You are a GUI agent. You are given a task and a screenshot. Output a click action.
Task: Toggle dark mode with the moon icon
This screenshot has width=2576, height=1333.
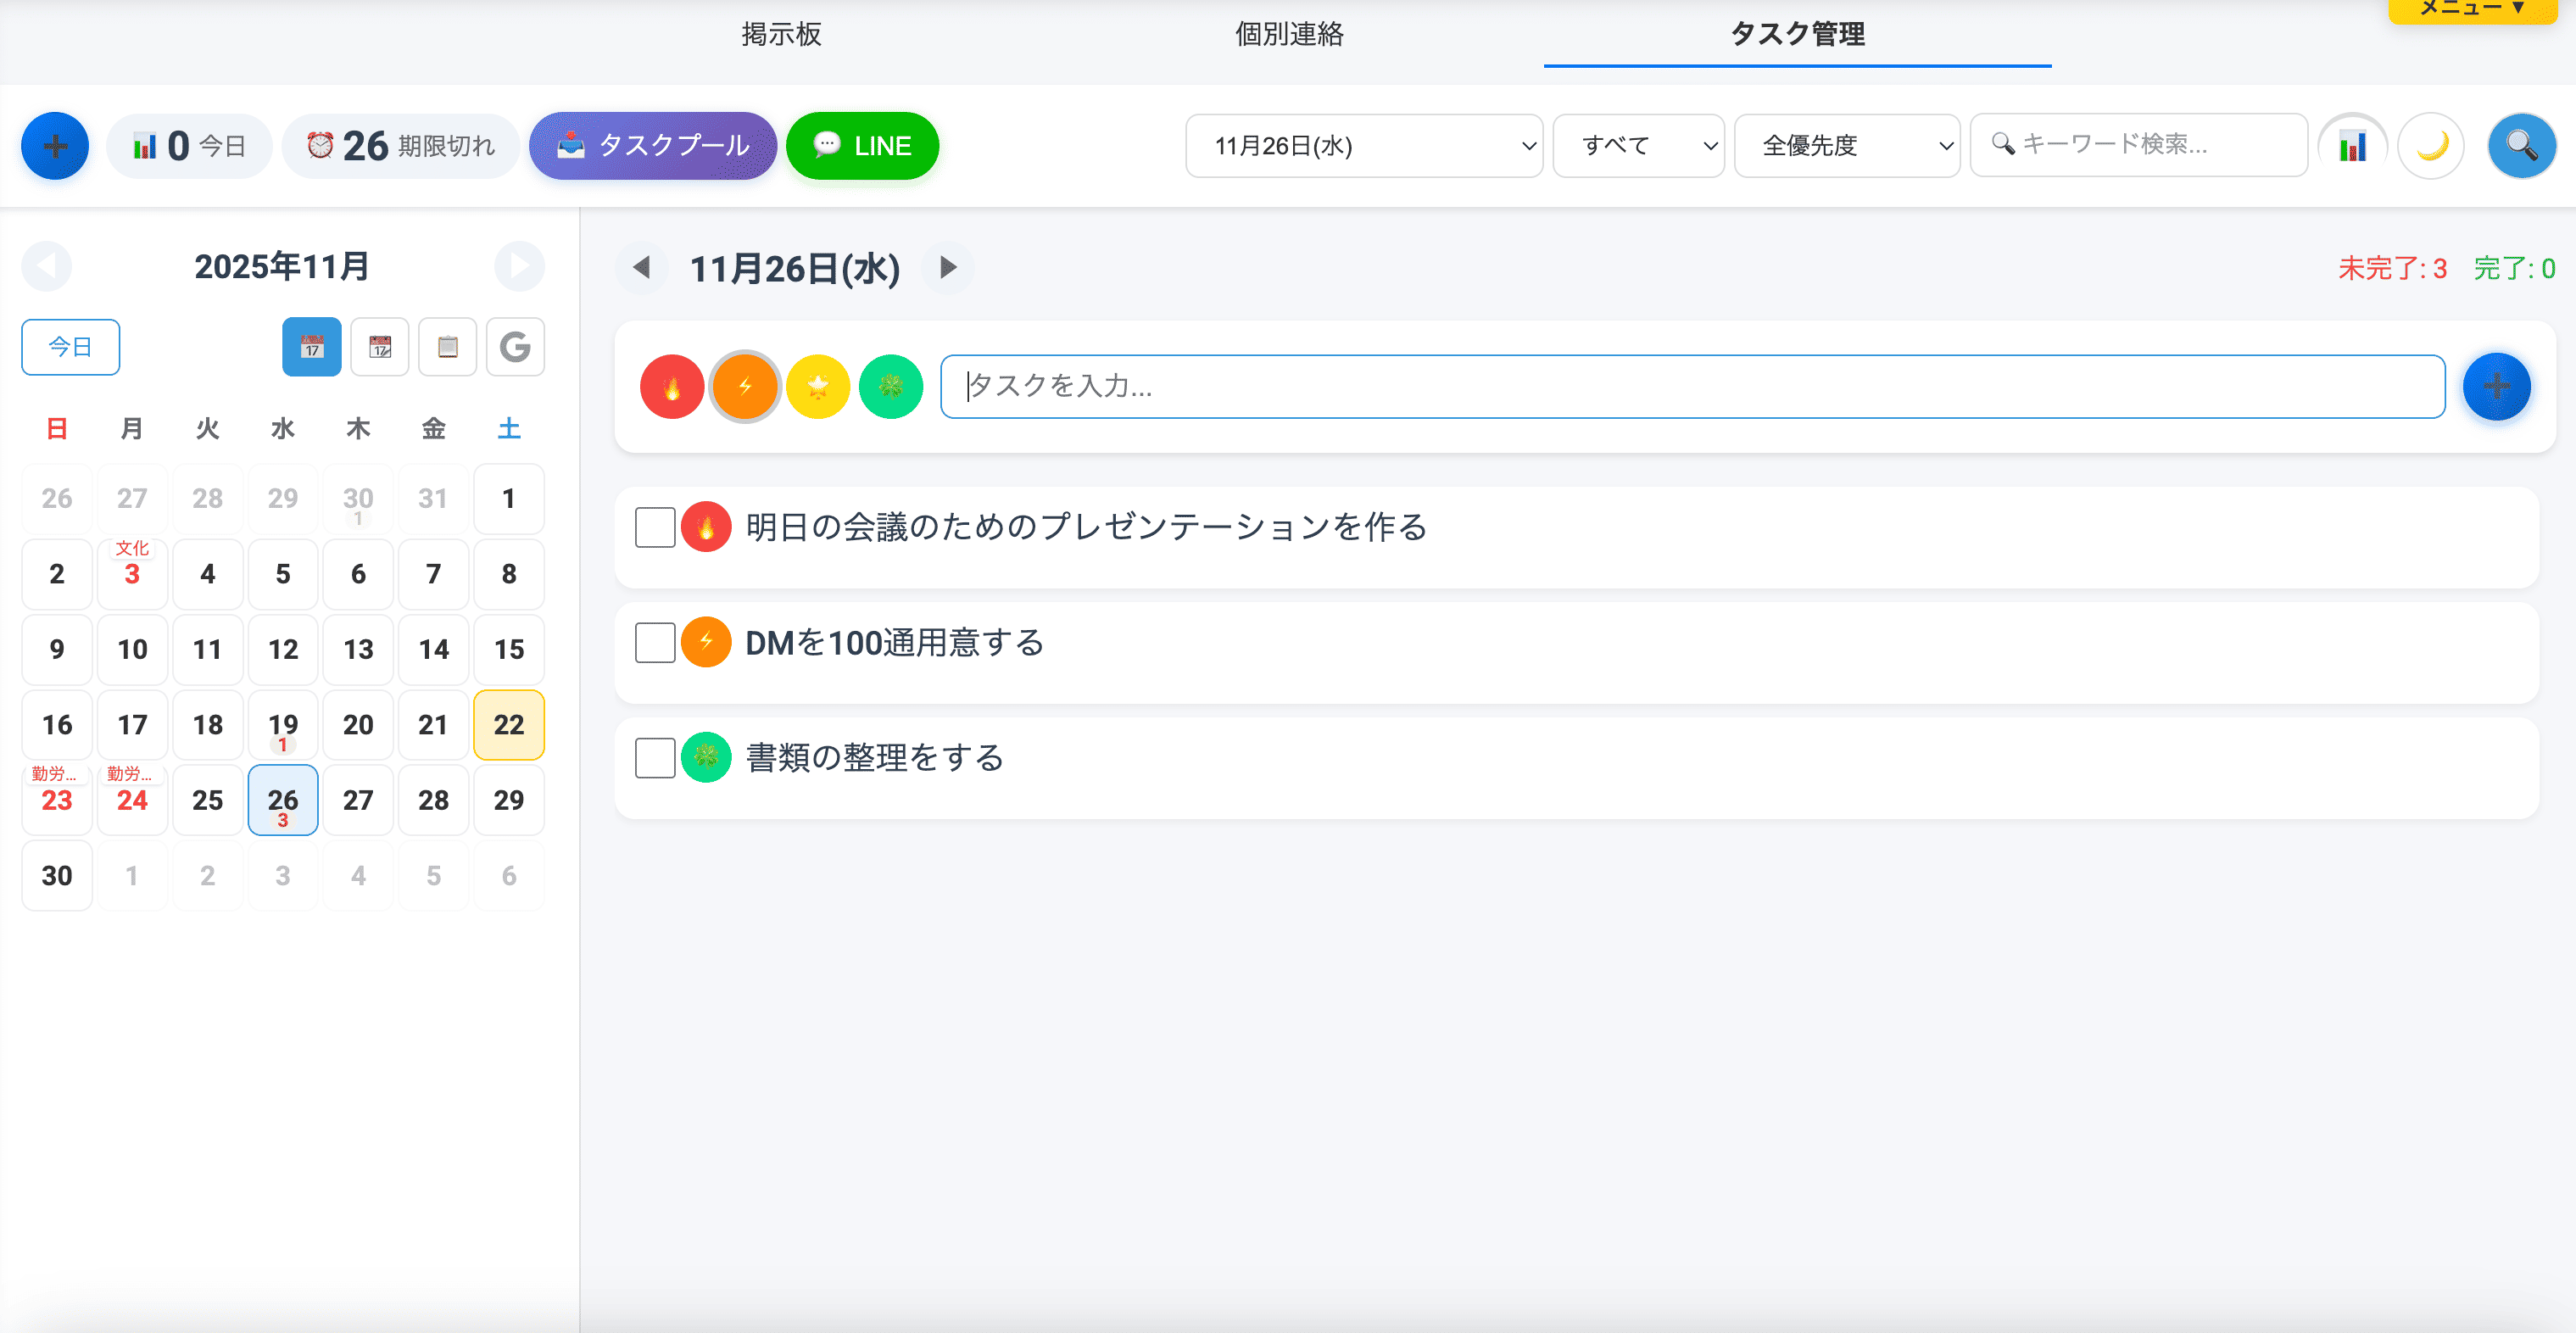pos(2432,145)
